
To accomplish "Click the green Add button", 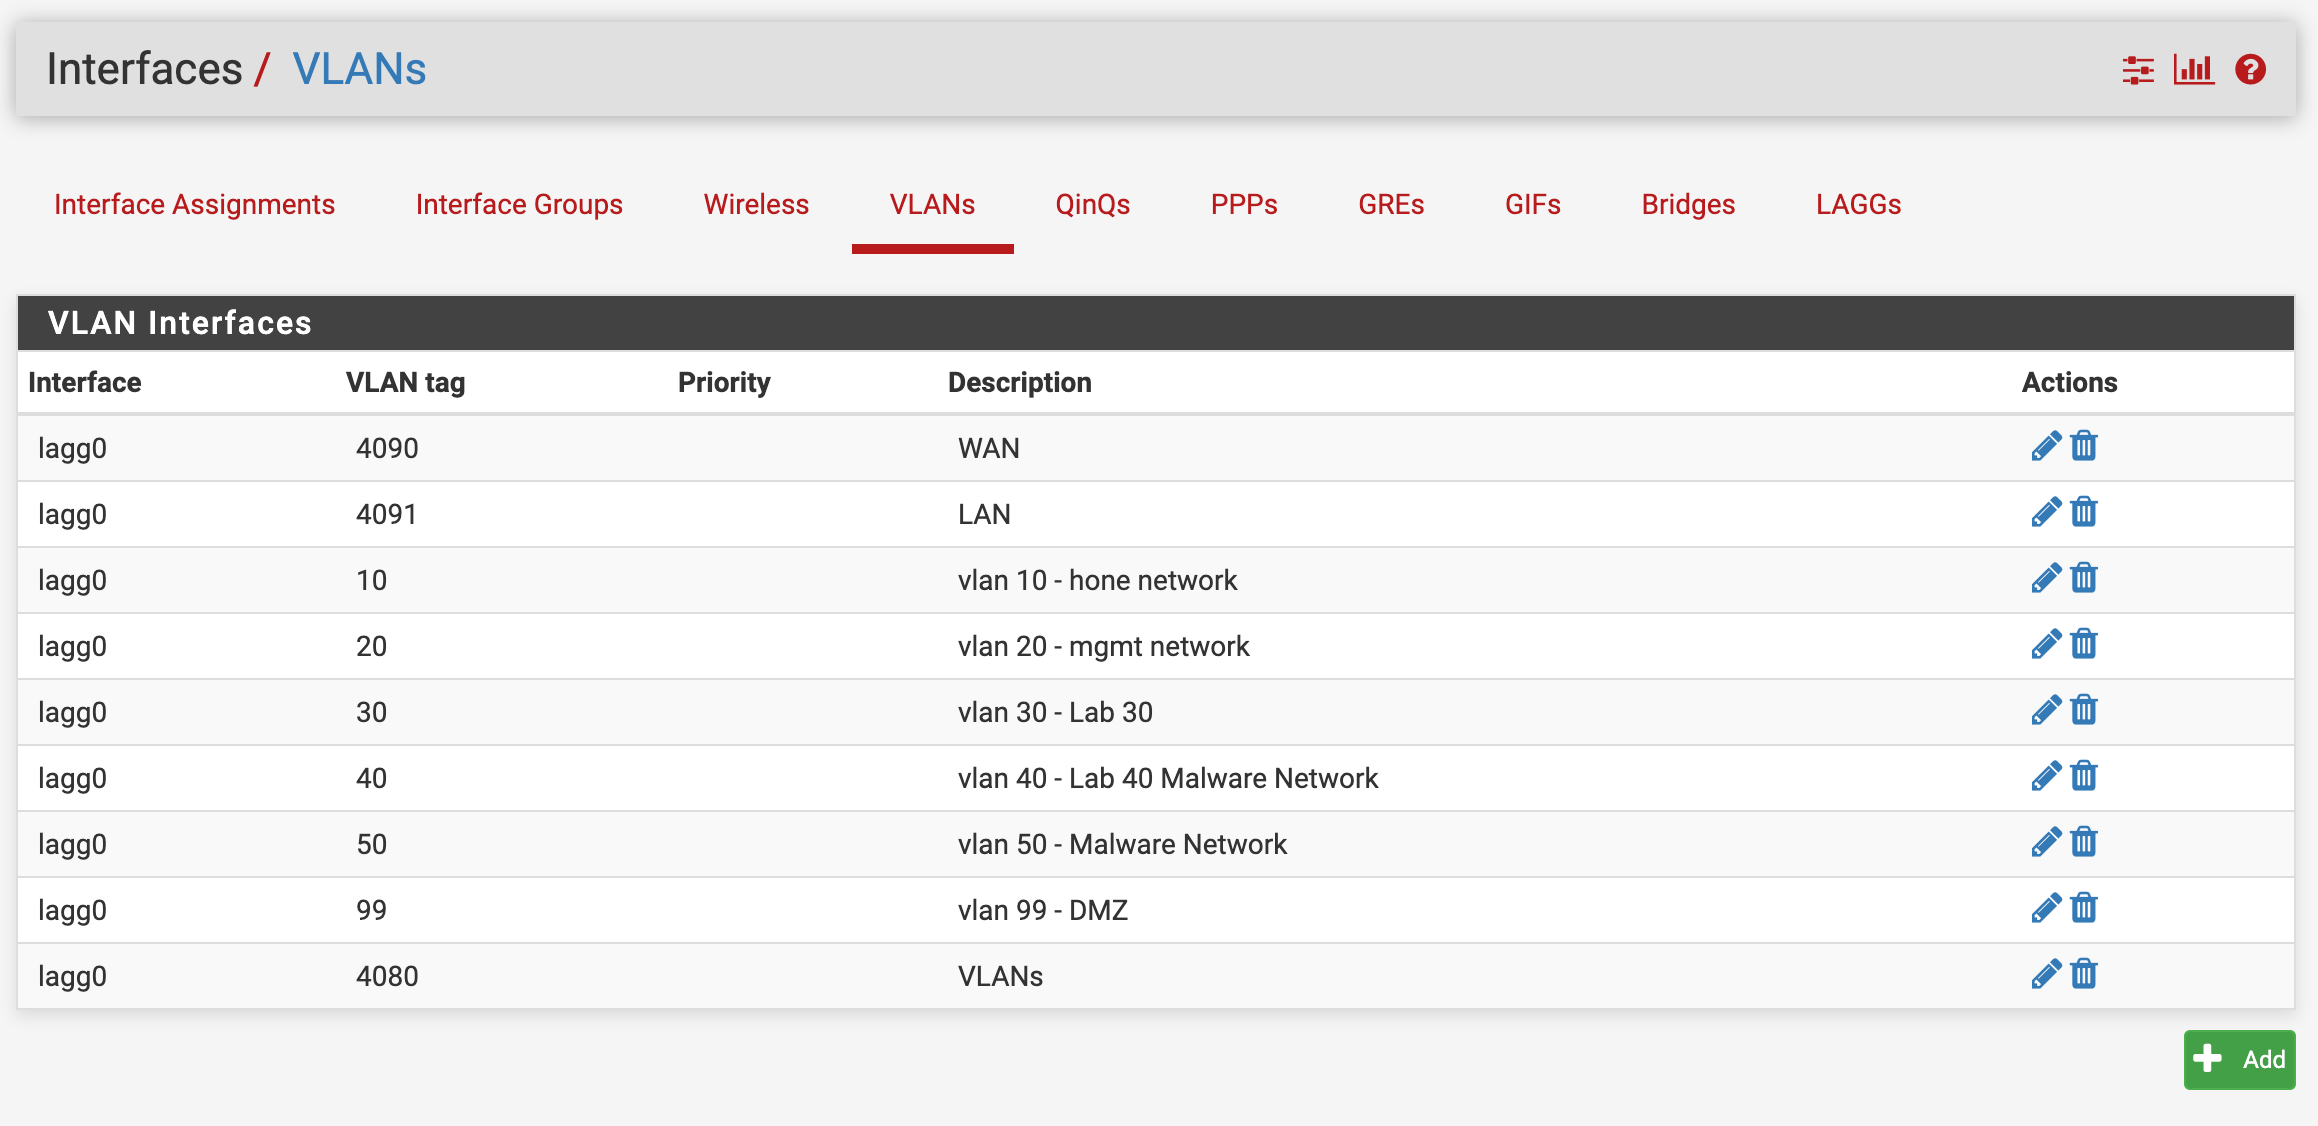I will pyautogui.click(x=2239, y=1059).
